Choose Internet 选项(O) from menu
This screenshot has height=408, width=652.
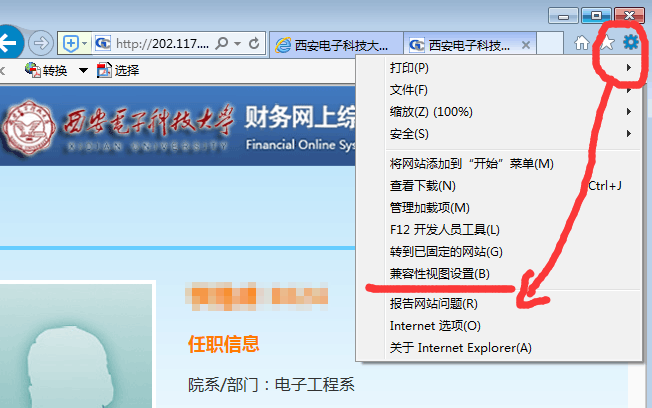[435, 326]
